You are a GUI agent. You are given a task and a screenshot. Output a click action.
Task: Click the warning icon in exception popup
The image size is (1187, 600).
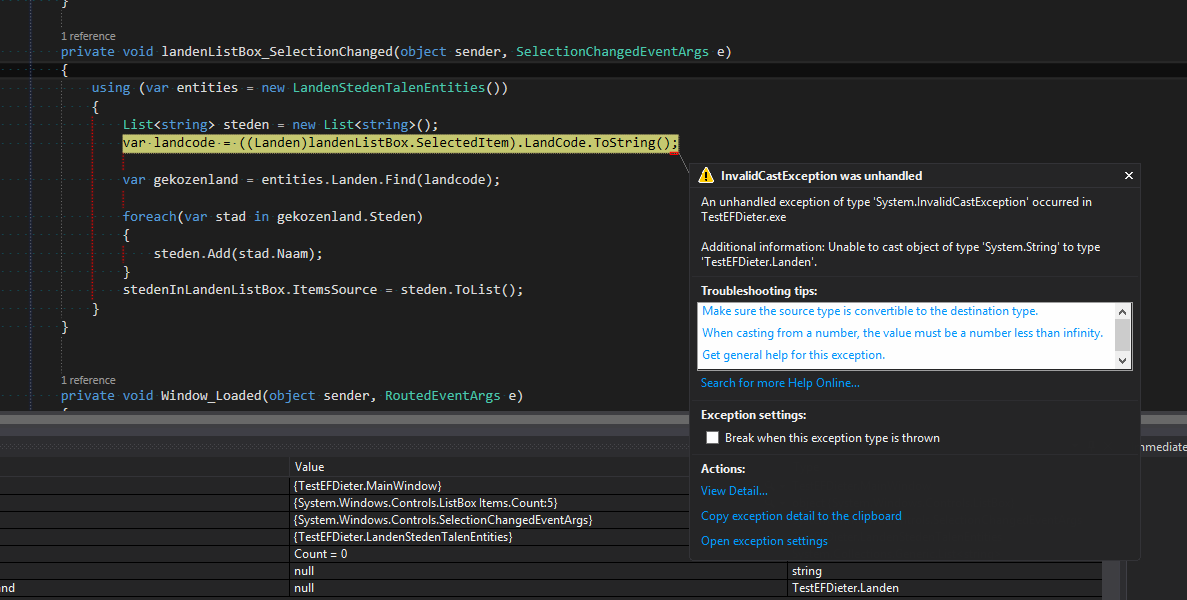pos(706,175)
